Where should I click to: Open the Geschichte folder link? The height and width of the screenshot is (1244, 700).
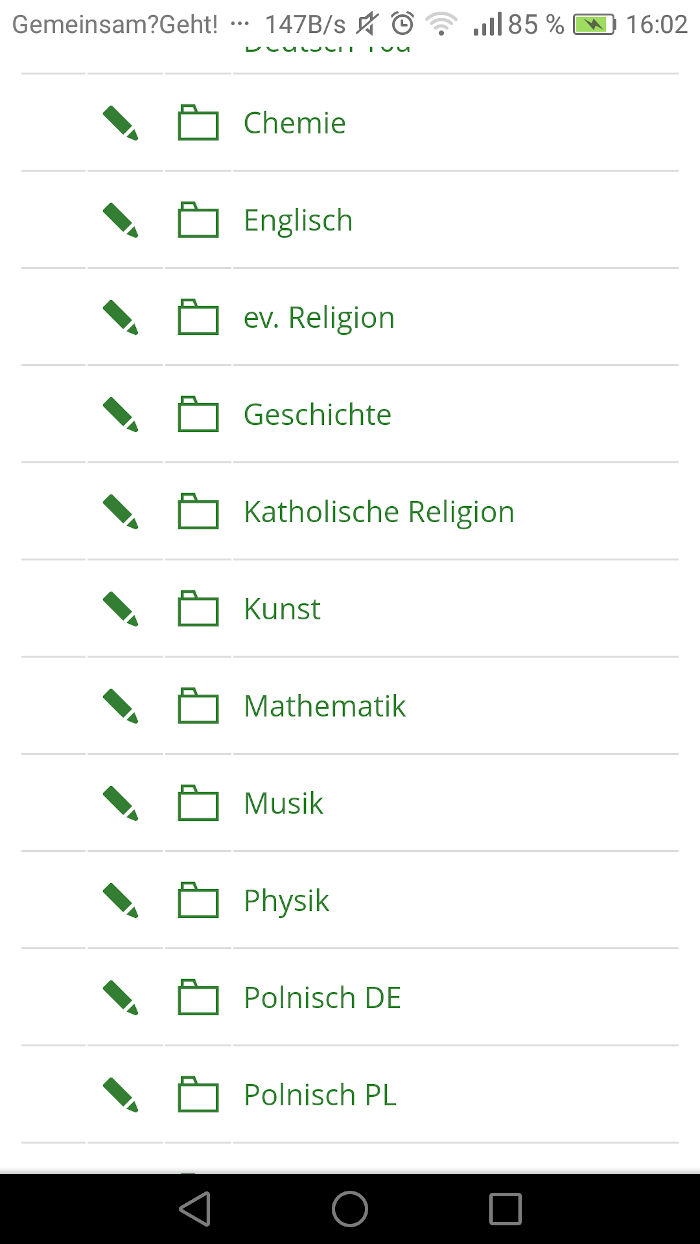point(318,414)
